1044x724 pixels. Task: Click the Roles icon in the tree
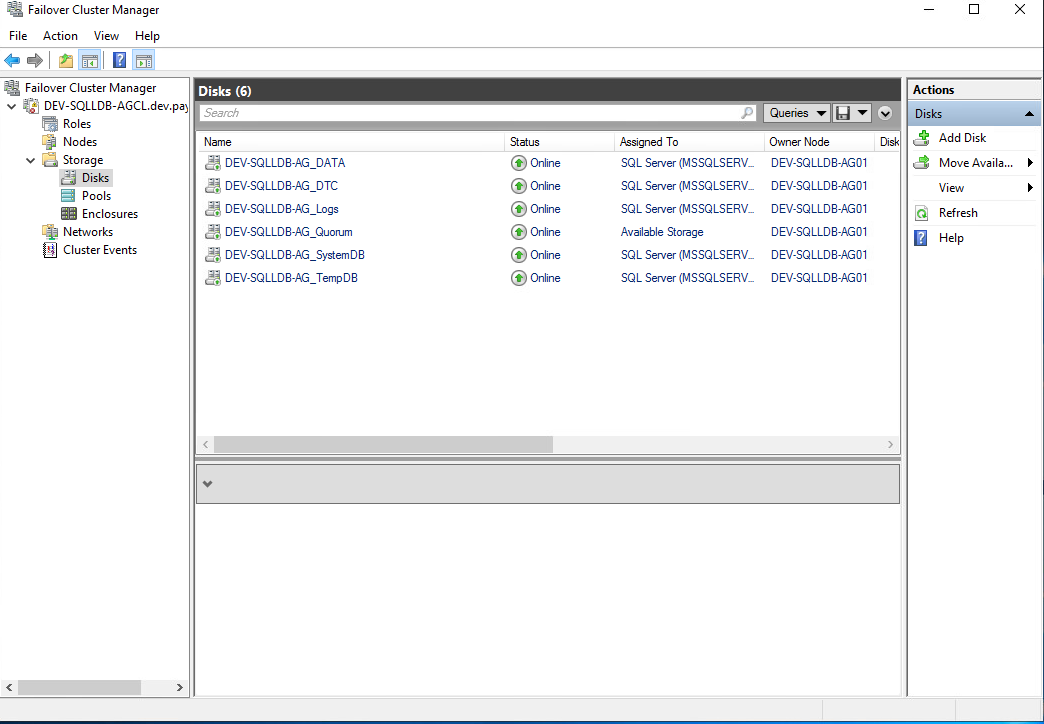click(50, 123)
